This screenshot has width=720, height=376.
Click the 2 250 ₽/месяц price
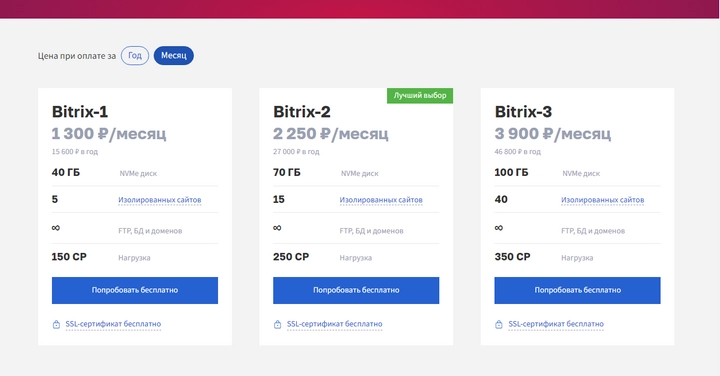331,134
